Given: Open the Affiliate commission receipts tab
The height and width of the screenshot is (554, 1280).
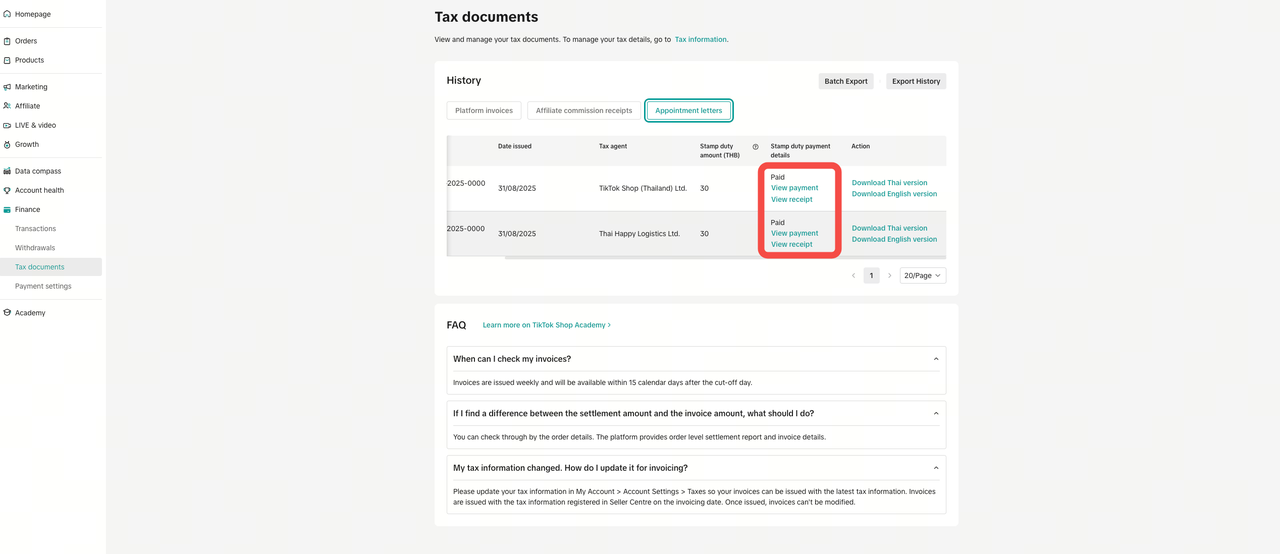Looking at the screenshot, I should 584,110.
